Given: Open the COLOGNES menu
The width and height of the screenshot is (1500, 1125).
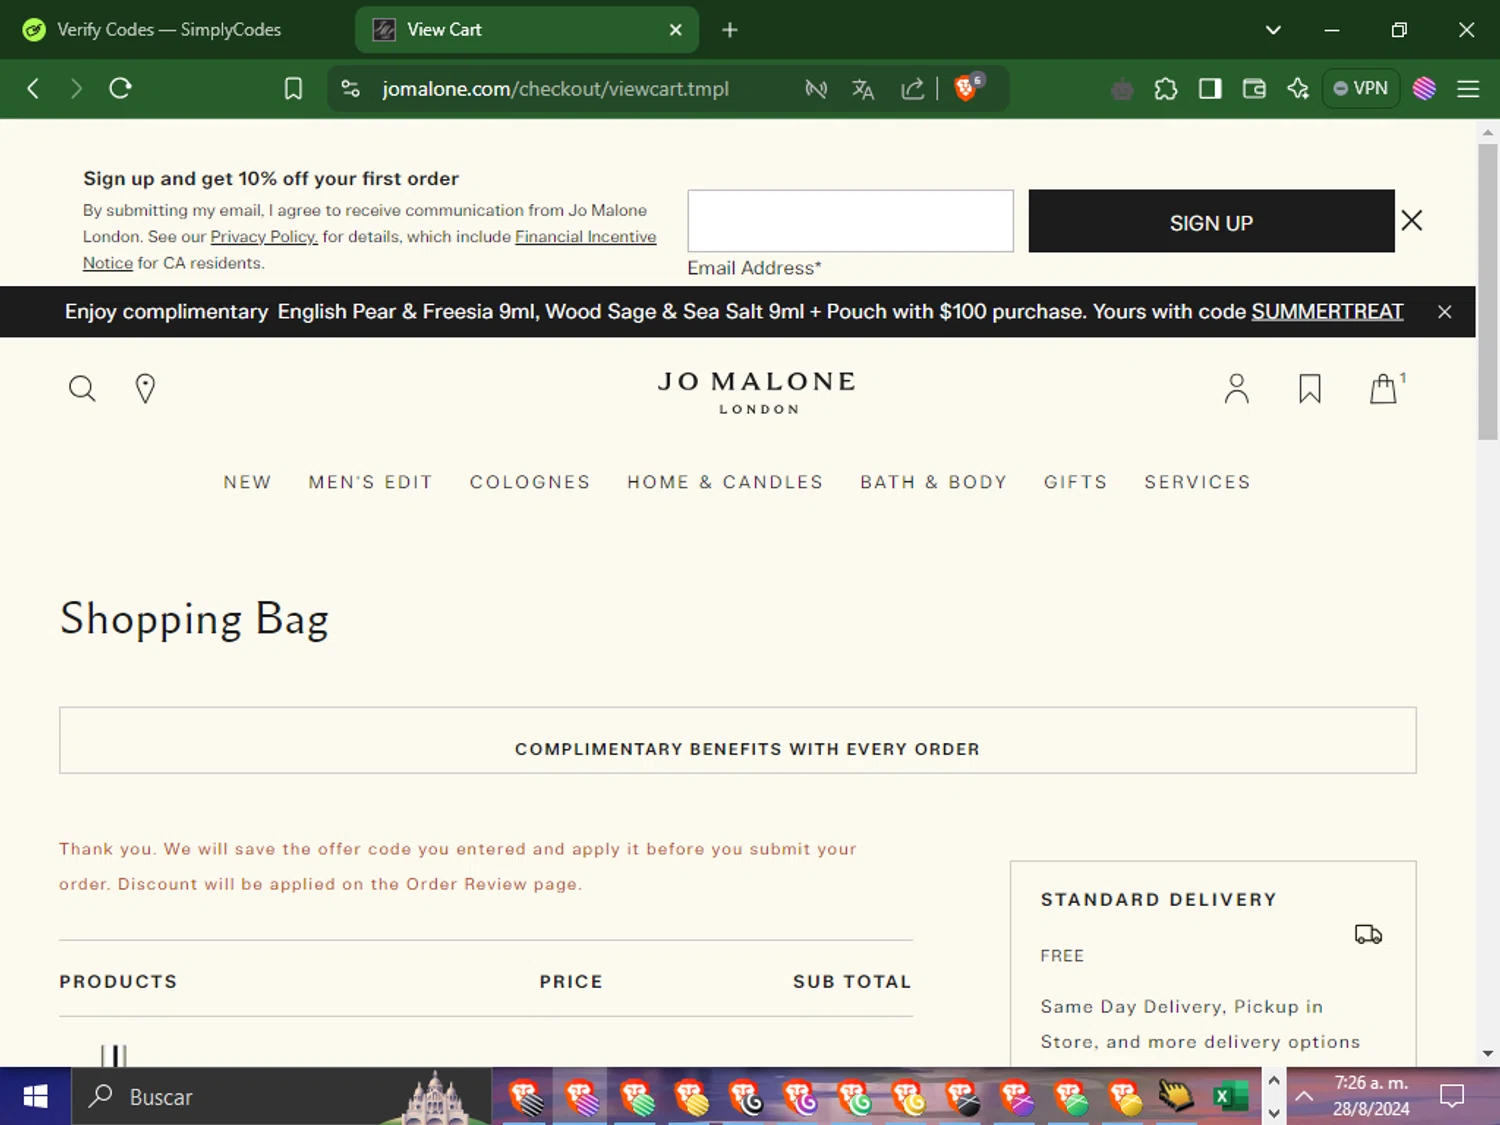Looking at the screenshot, I should pyautogui.click(x=530, y=482).
